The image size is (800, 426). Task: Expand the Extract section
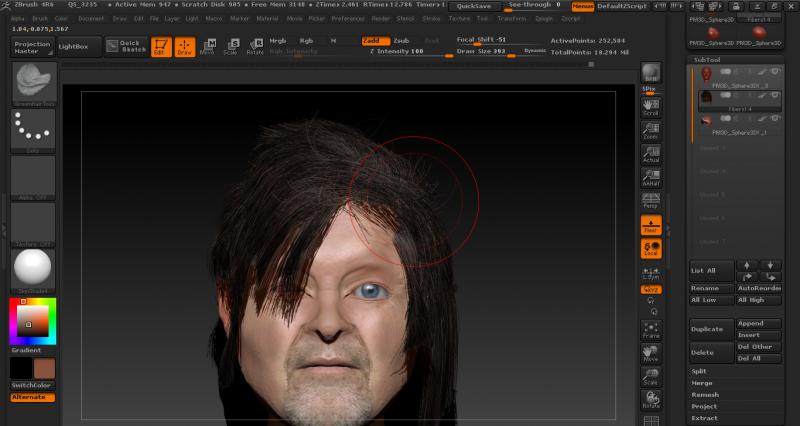[705, 417]
